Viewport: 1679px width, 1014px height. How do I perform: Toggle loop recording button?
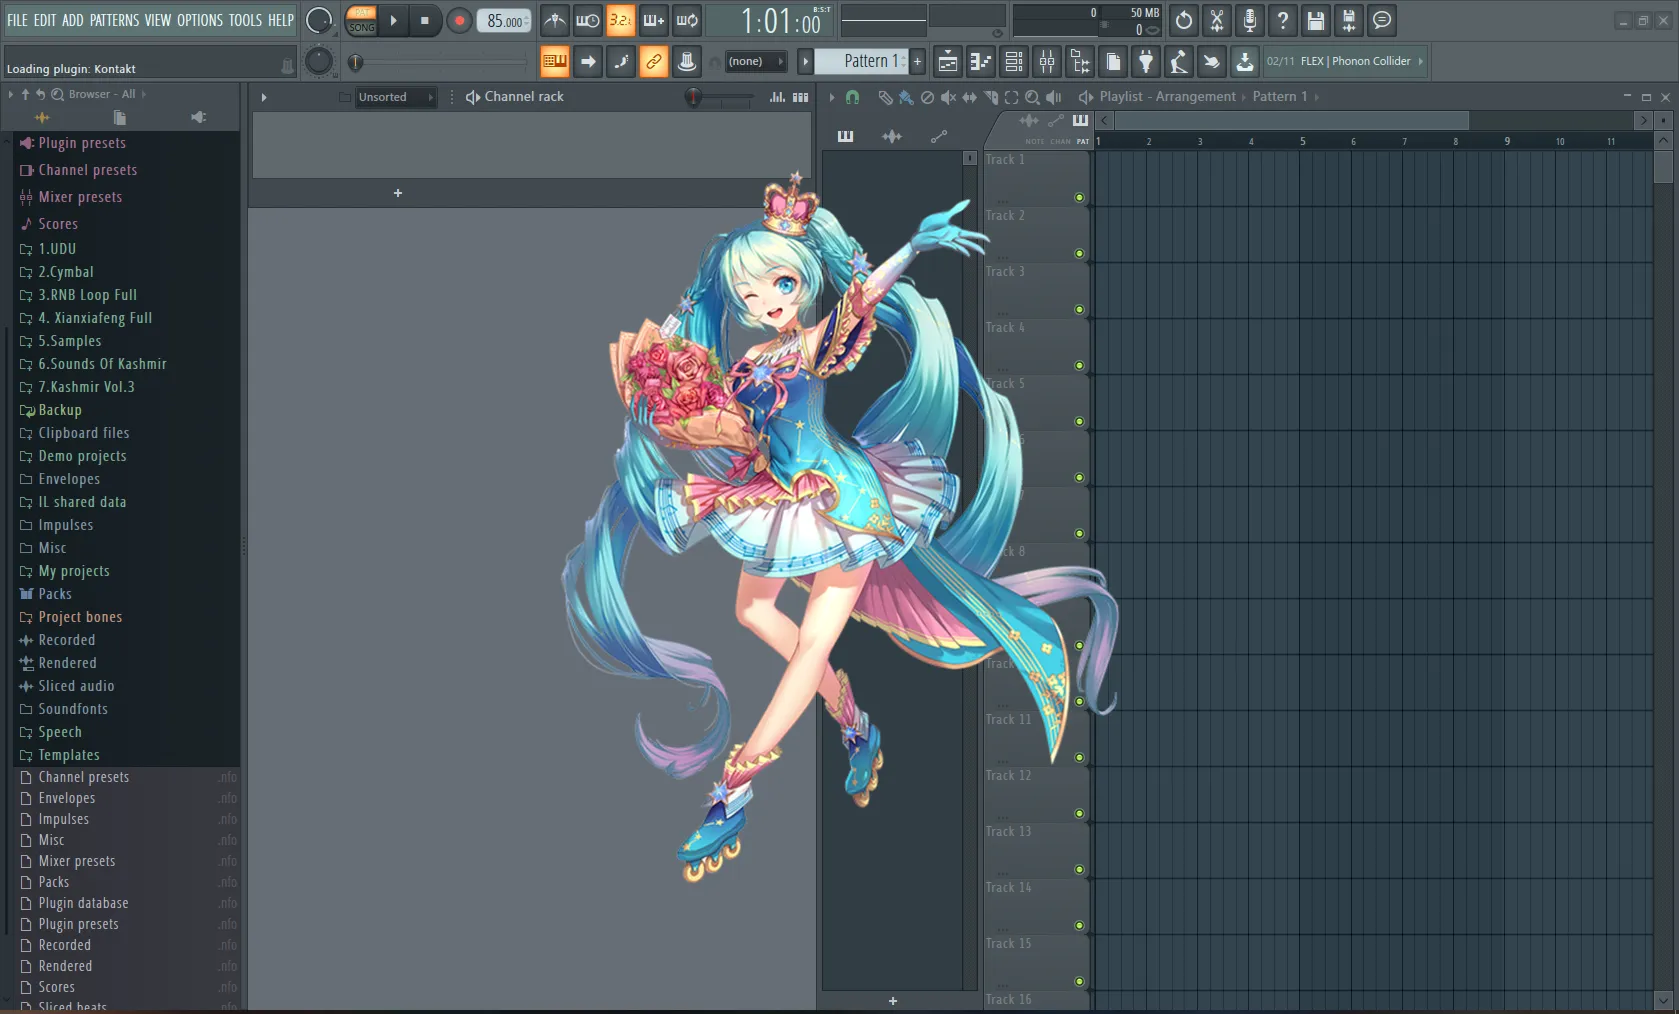click(x=687, y=20)
